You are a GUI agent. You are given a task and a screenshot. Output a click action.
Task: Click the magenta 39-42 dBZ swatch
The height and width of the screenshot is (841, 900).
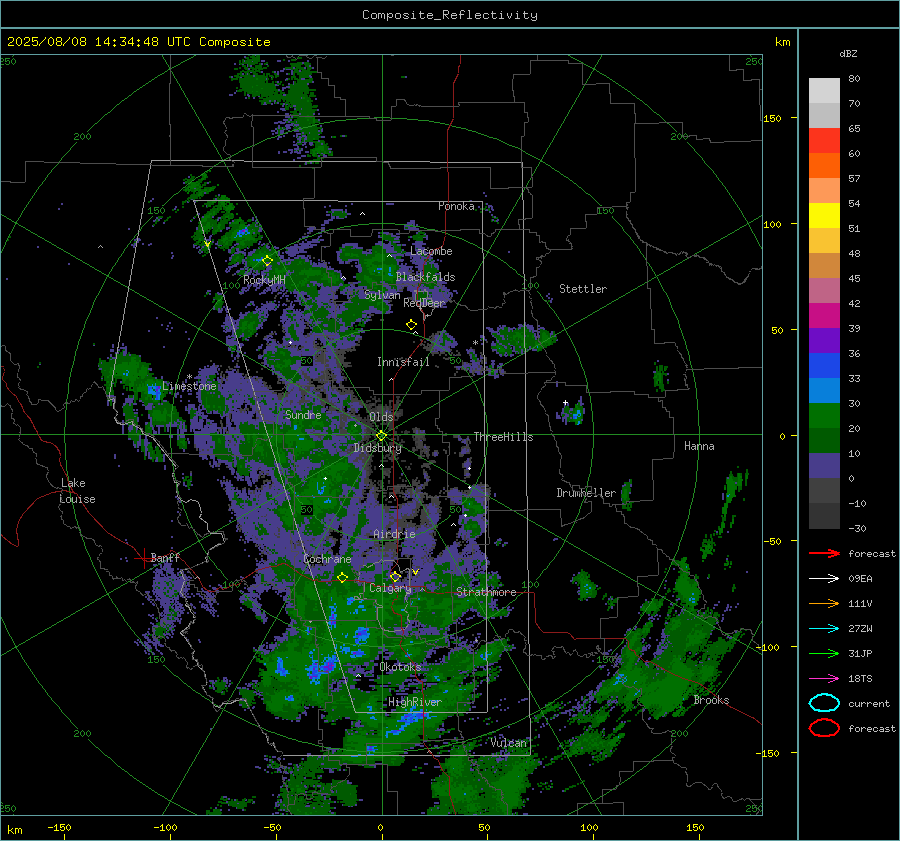coord(824,316)
